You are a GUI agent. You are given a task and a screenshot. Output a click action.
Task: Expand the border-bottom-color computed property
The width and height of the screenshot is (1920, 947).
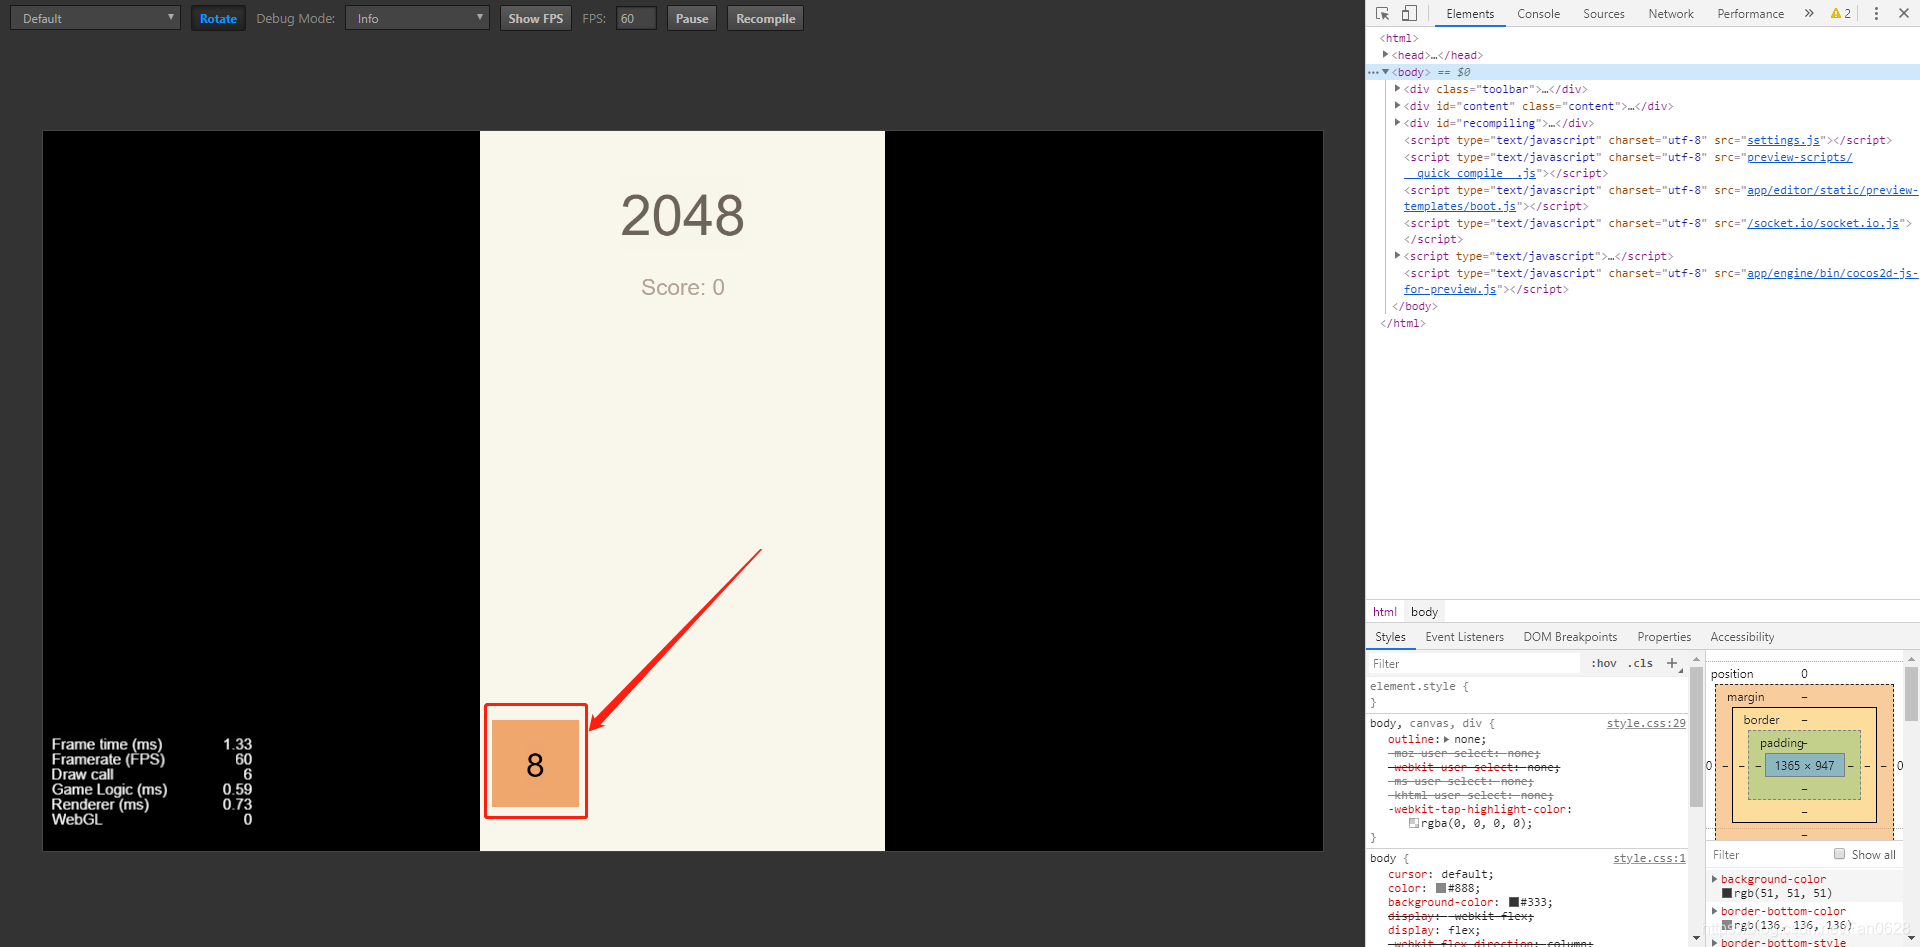pyautogui.click(x=1715, y=911)
